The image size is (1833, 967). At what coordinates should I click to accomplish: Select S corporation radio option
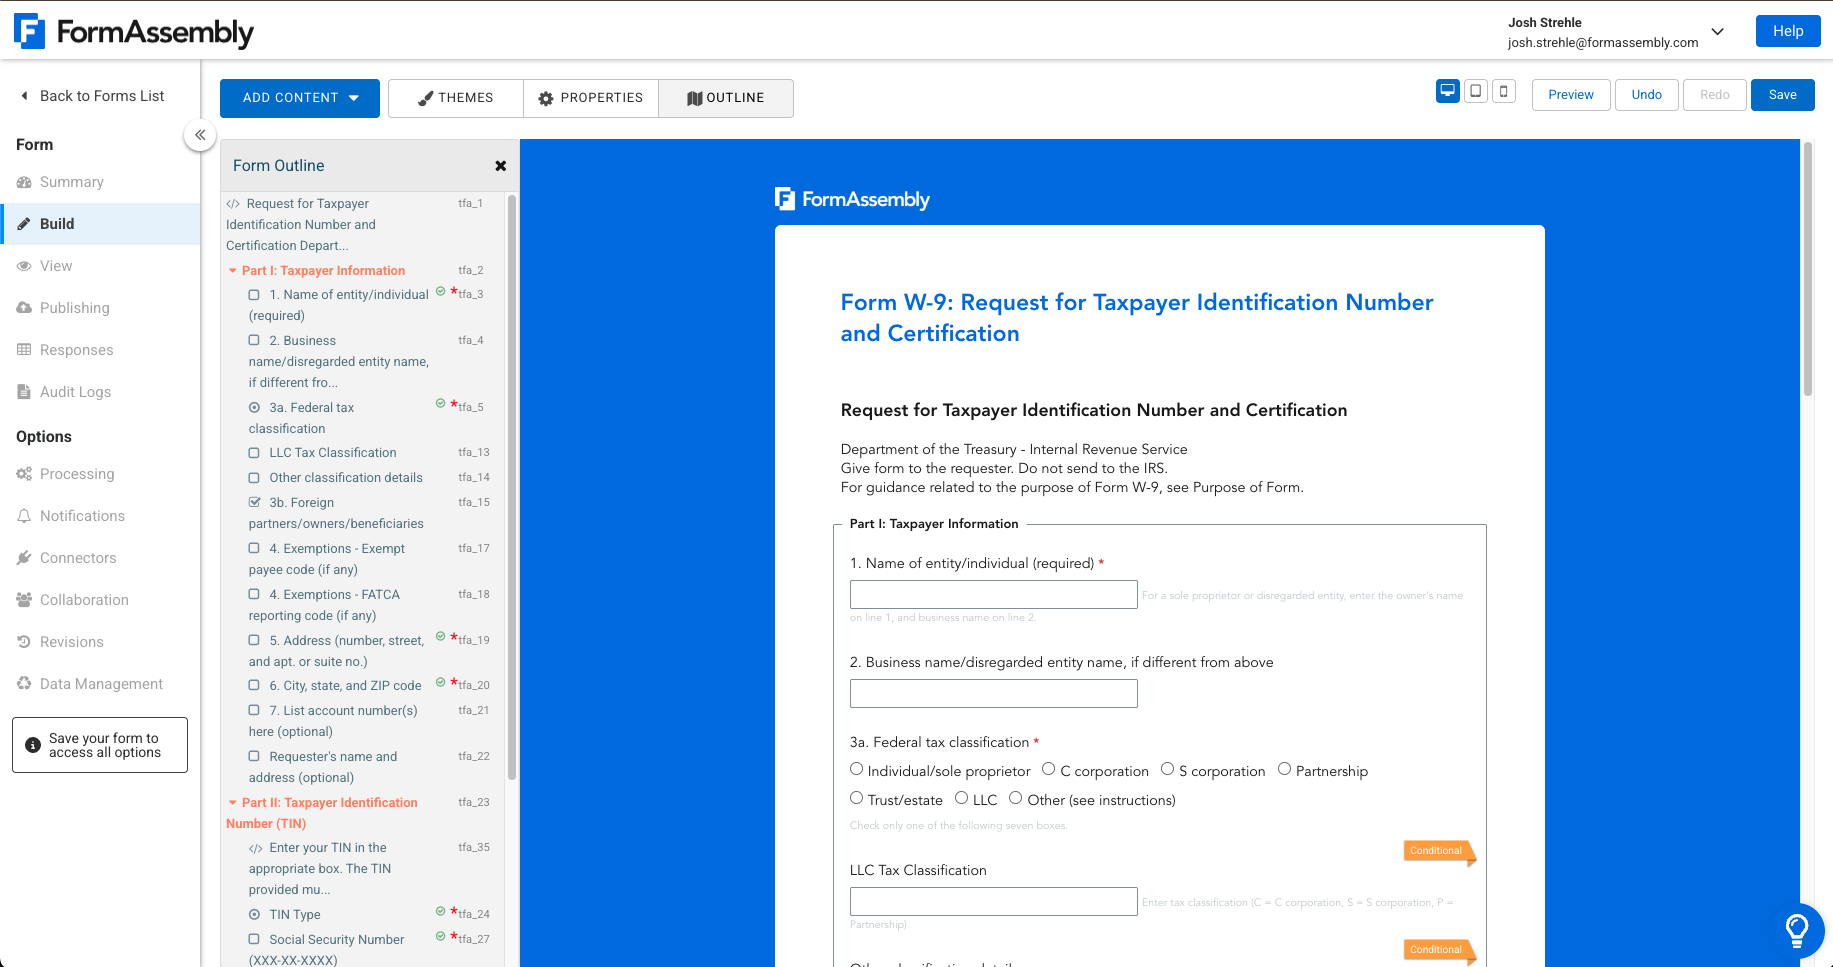[1167, 769]
